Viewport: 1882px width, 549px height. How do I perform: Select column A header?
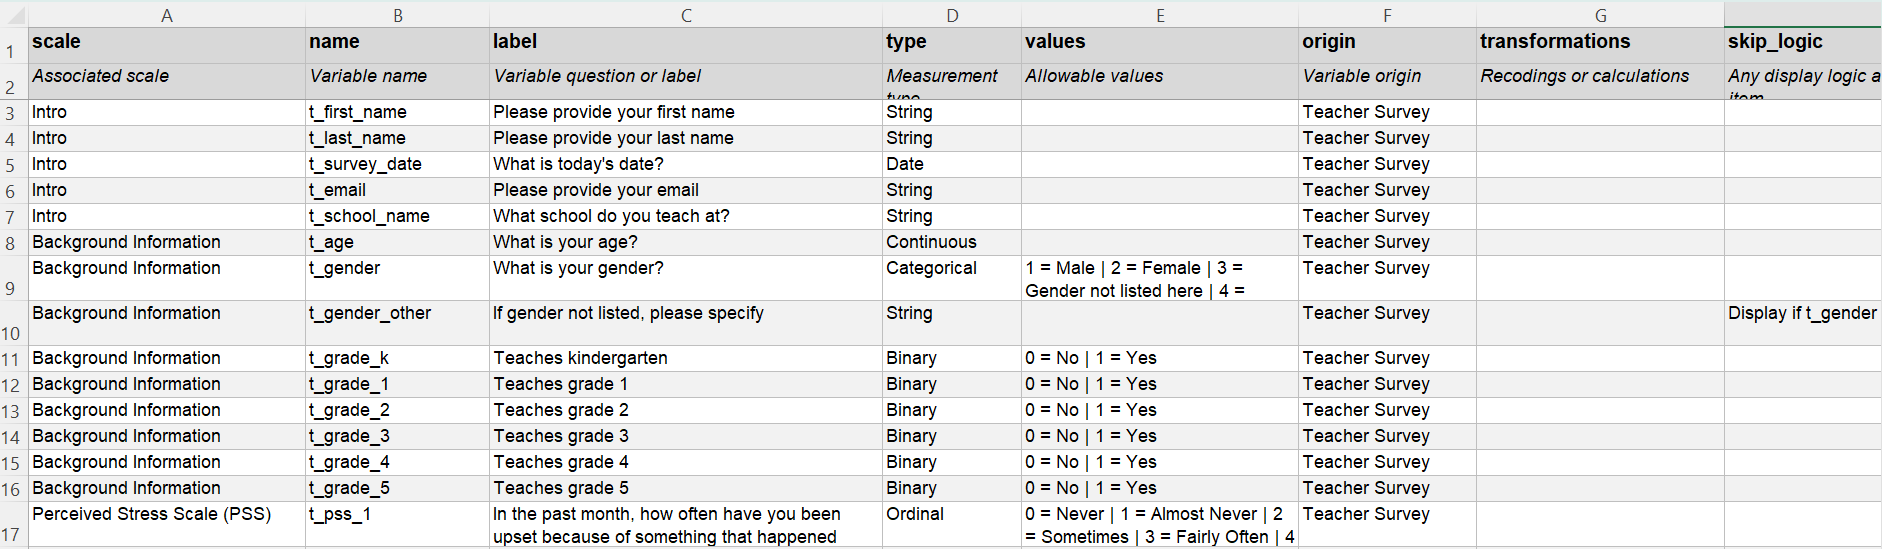click(x=166, y=15)
